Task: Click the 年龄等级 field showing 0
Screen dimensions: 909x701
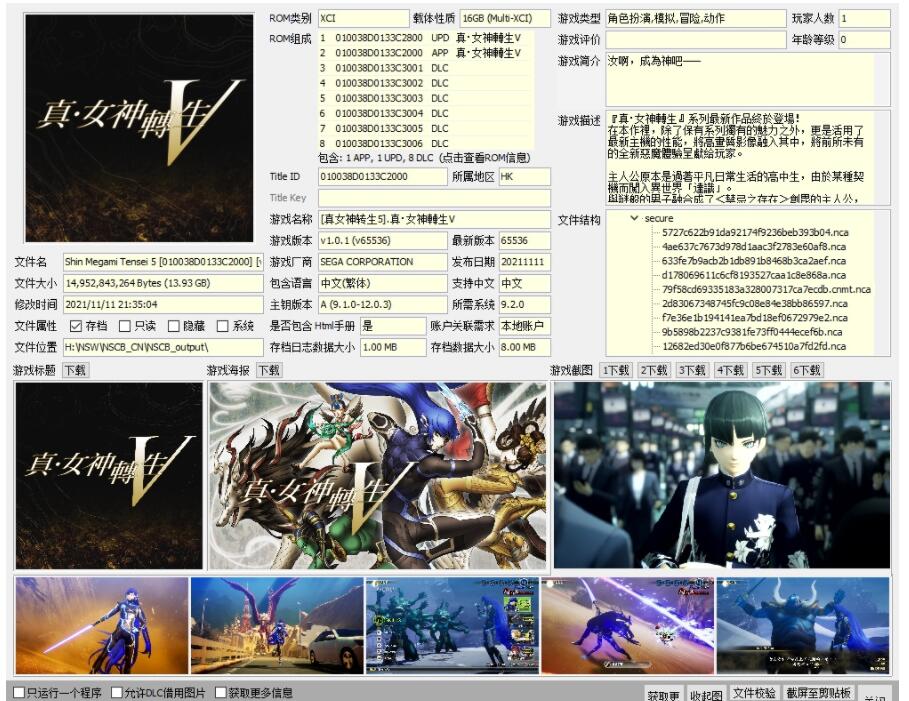Action: tap(864, 40)
